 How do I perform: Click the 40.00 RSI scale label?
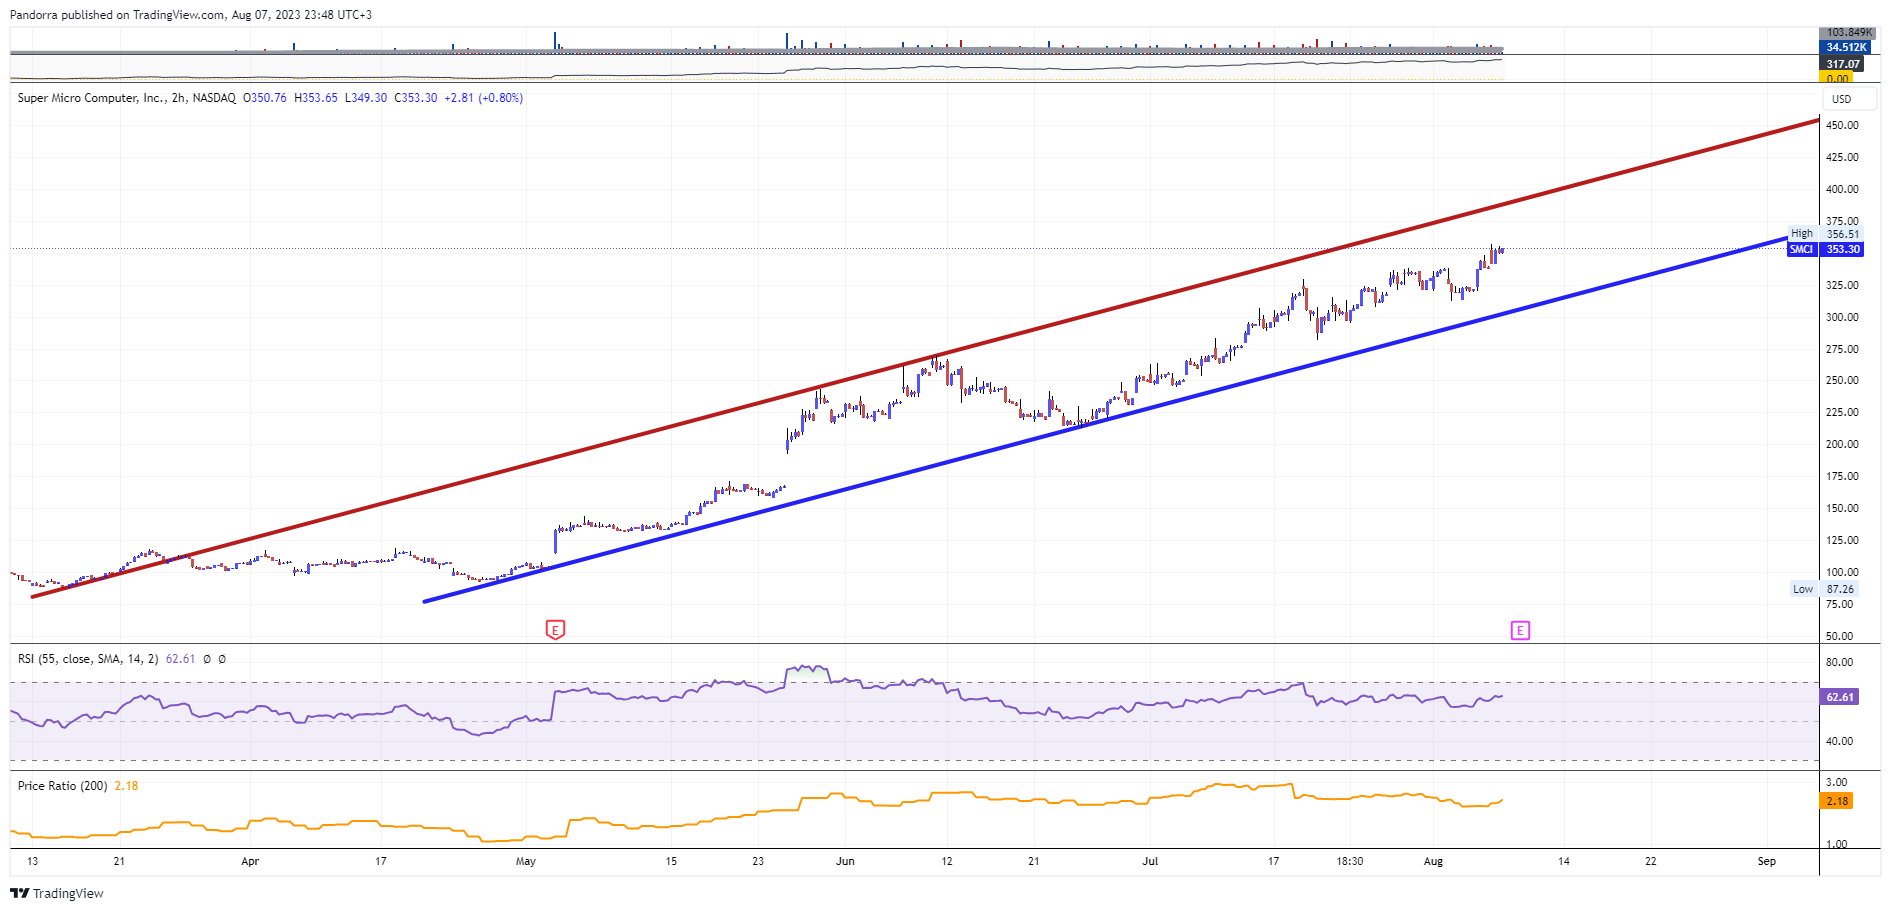pyautogui.click(x=1839, y=741)
